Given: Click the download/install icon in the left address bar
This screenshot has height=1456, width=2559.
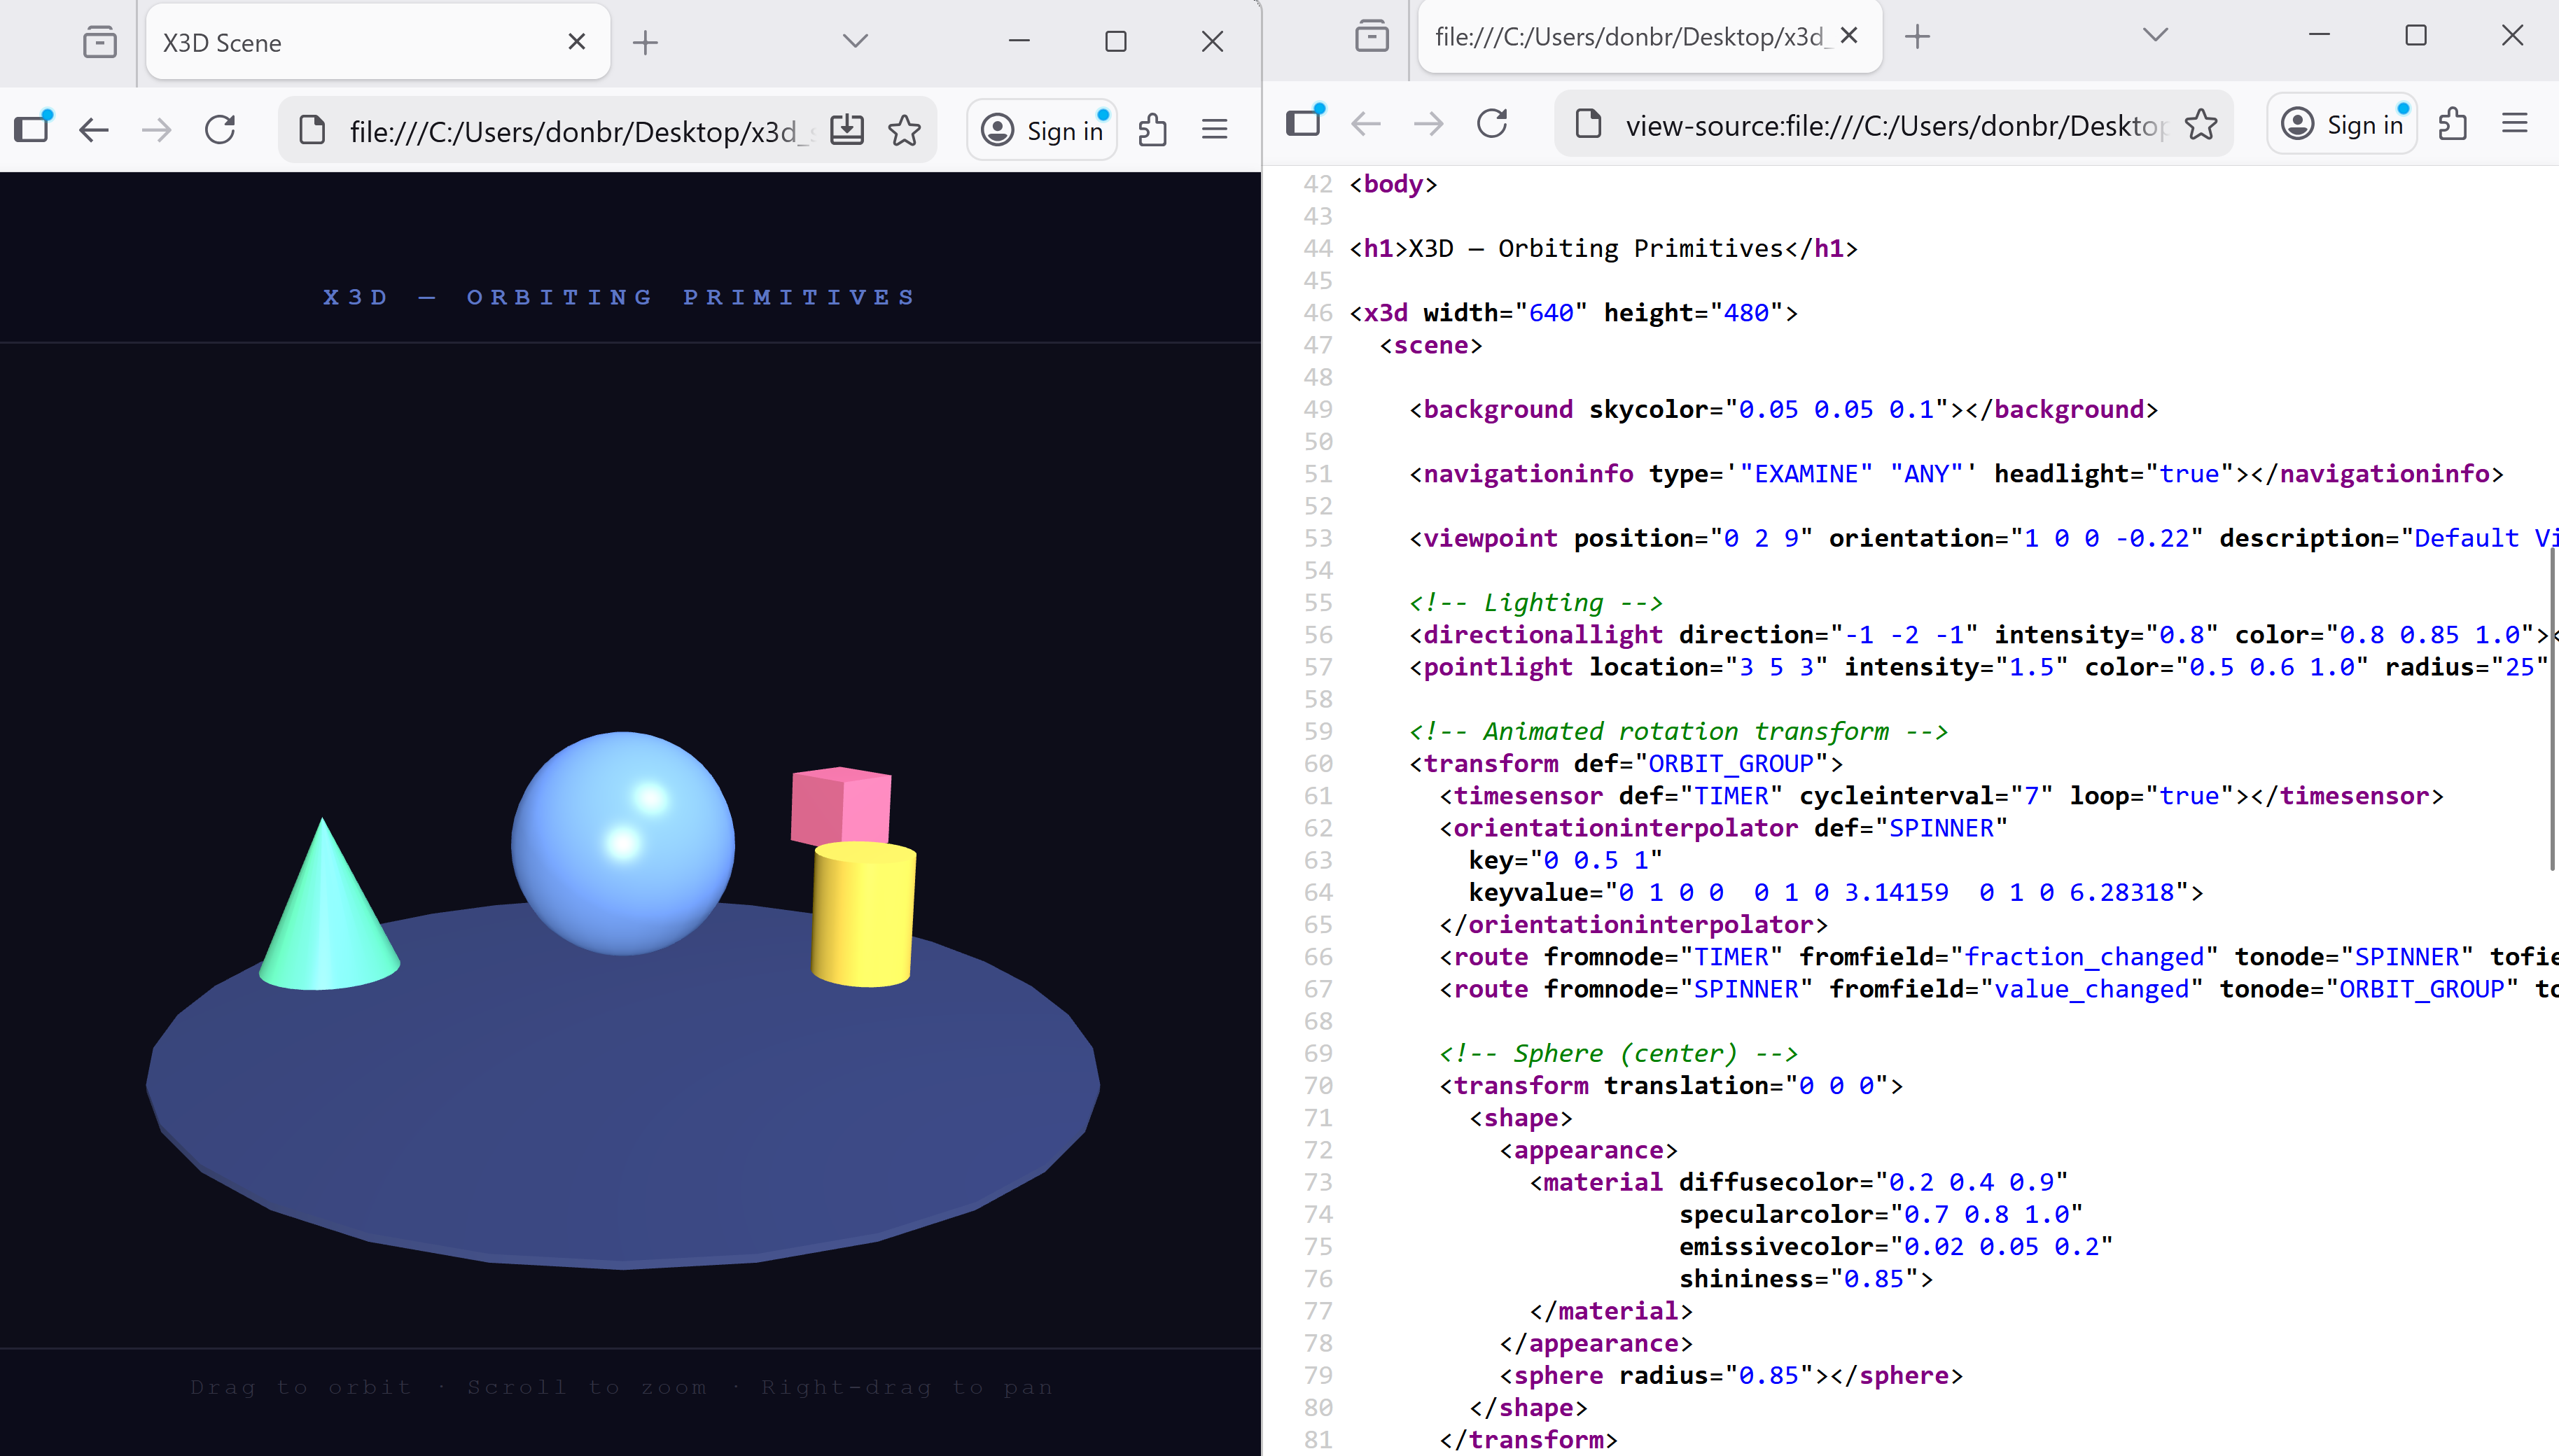Looking at the screenshot, I should click(x=847, y=130).
